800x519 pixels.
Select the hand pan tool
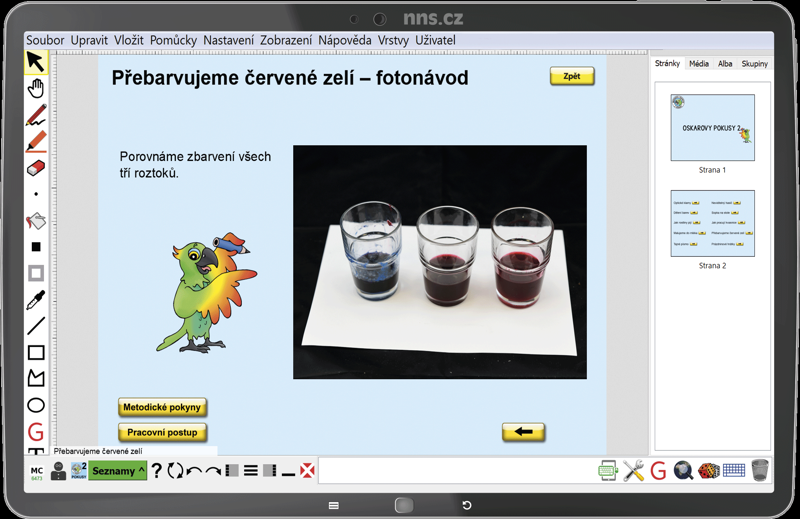(x=36, y=88)
